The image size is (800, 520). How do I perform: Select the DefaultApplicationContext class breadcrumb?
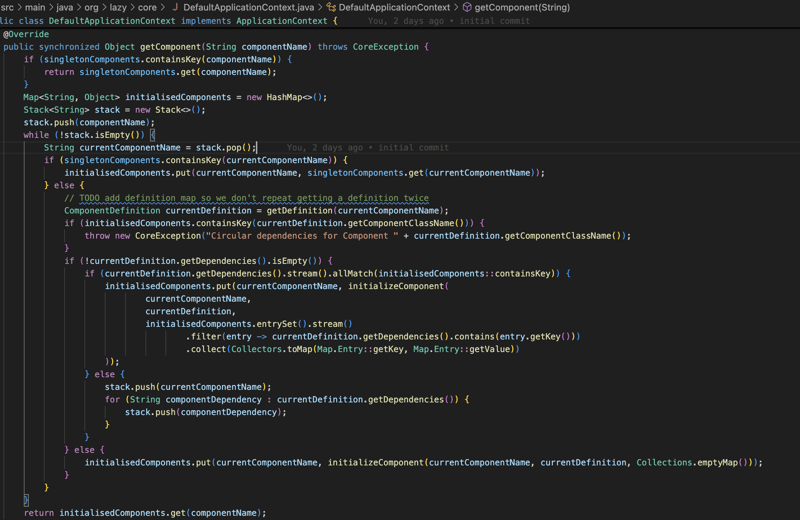tap(394, 7)
